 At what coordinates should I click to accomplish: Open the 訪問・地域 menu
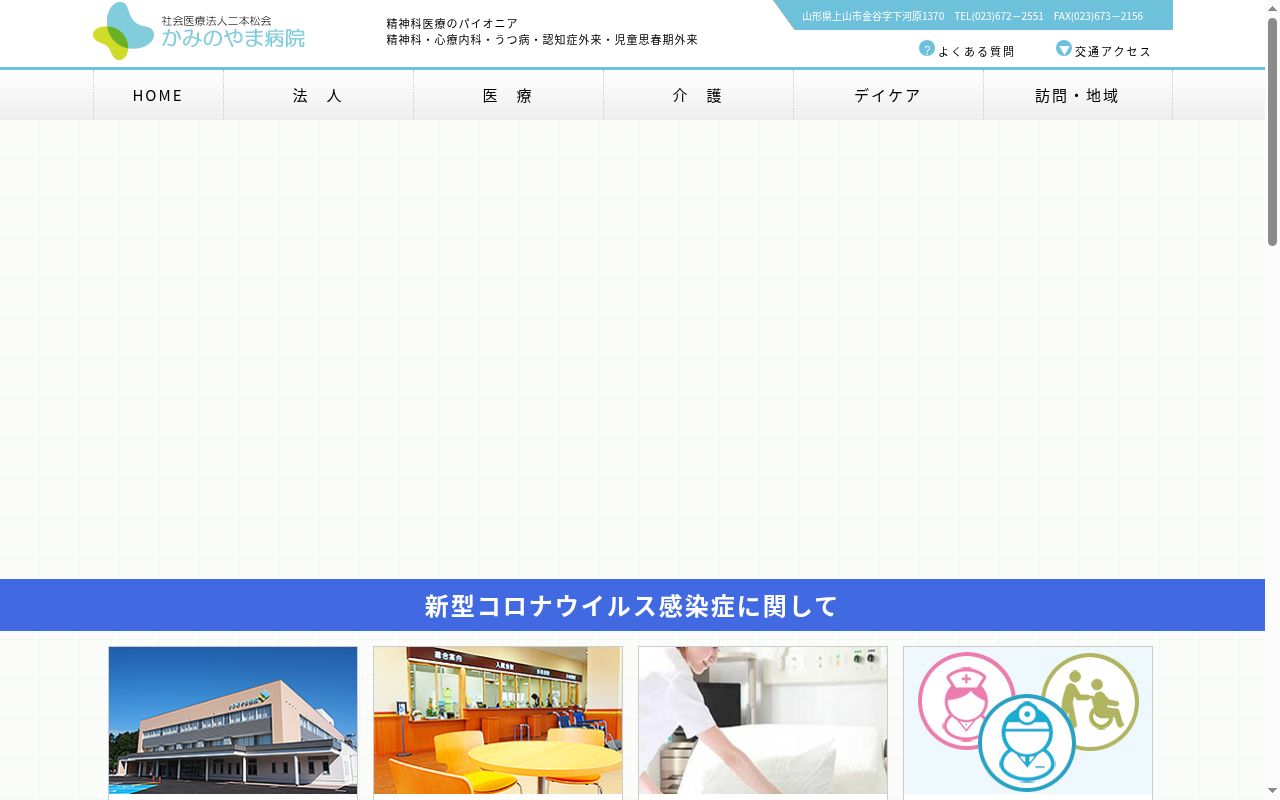[1077, 95]
